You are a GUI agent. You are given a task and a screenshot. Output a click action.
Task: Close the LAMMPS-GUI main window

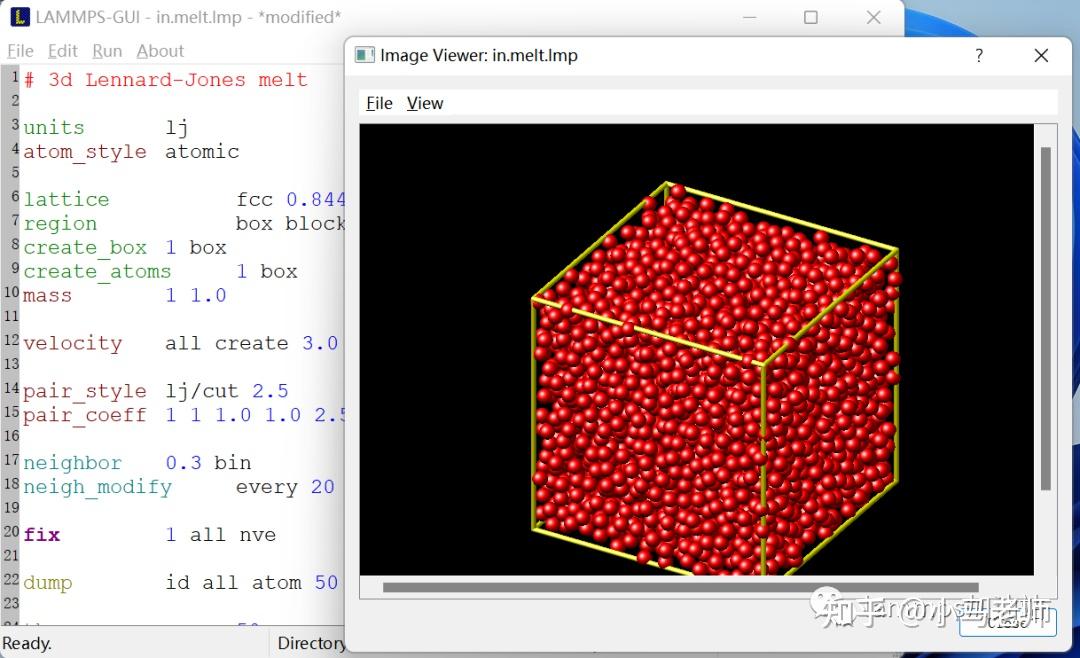pyautogui.click(x=873, y=17)
